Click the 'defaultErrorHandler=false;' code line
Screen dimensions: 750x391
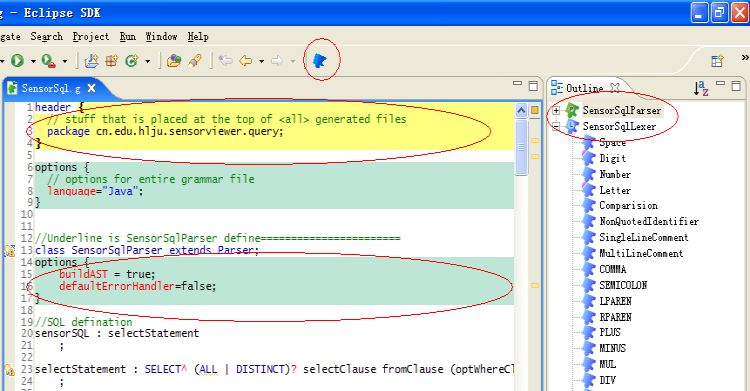coord(138,286)
